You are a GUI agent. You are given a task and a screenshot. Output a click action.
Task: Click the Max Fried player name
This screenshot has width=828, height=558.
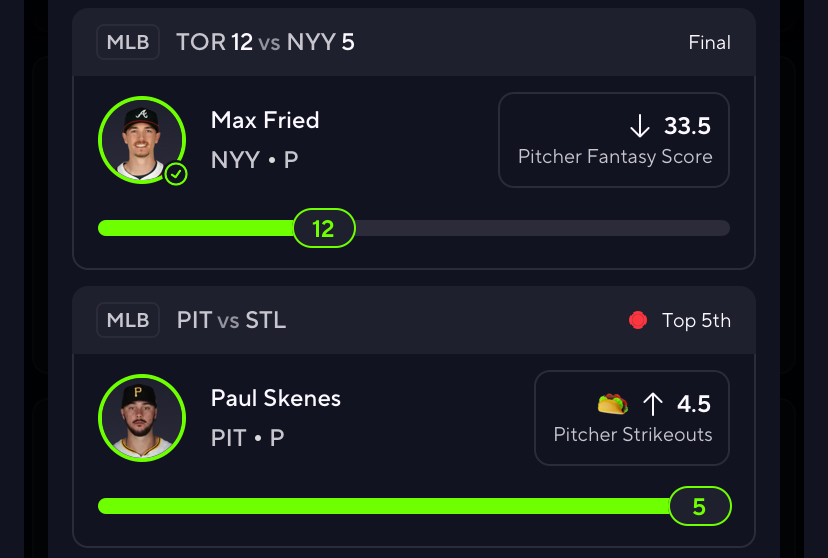(x=265, y=120)
